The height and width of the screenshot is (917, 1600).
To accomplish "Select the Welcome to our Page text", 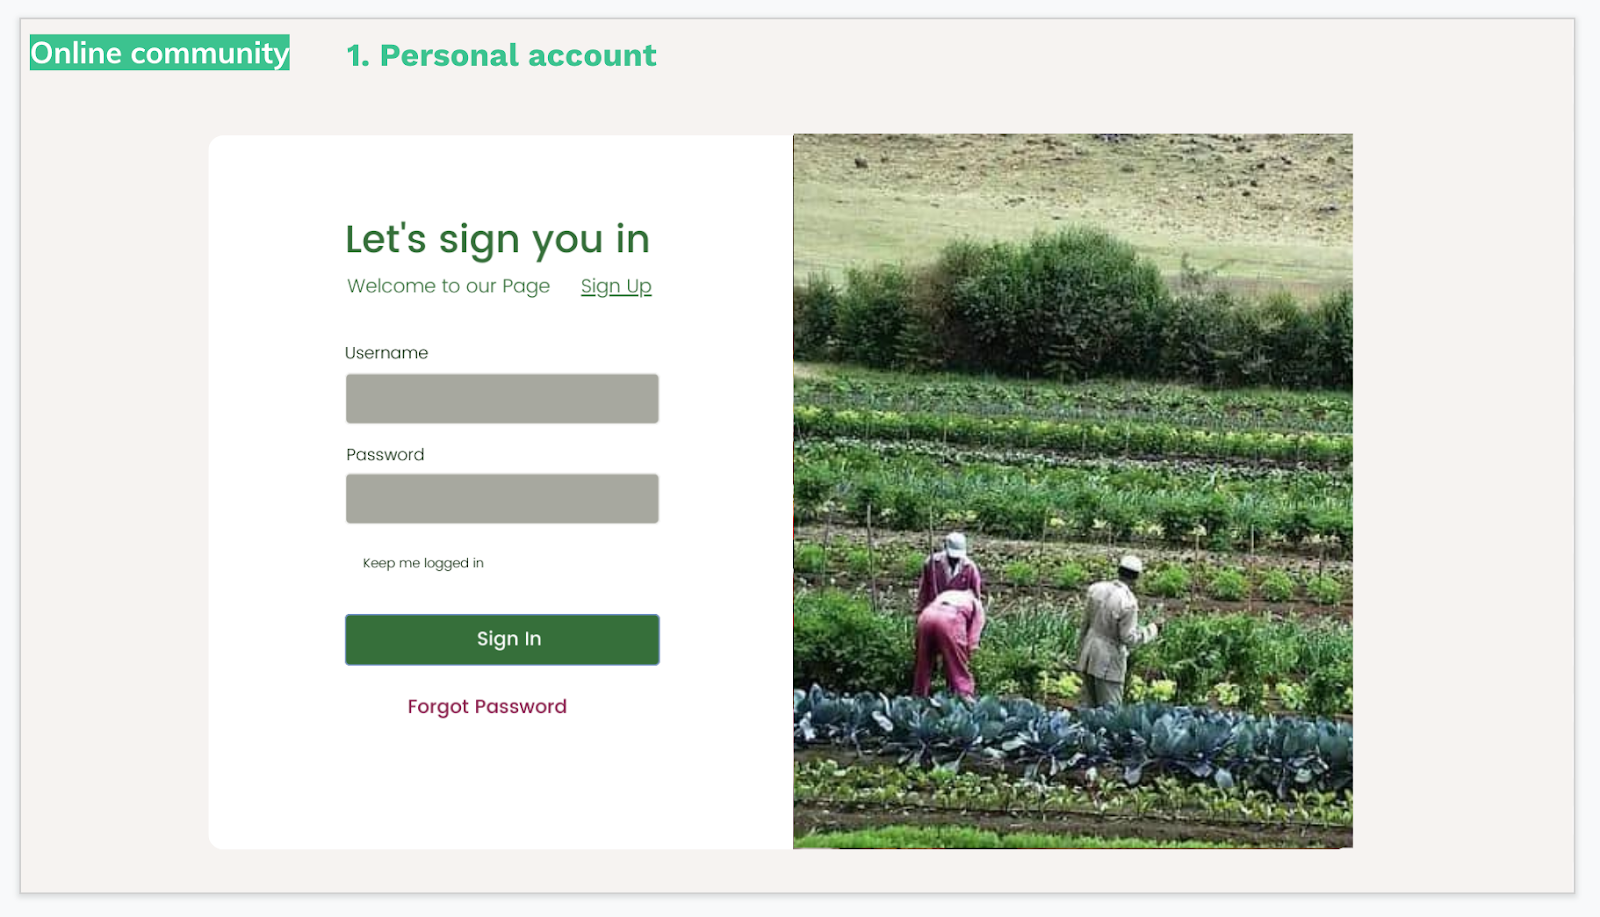I will (448, 286).
